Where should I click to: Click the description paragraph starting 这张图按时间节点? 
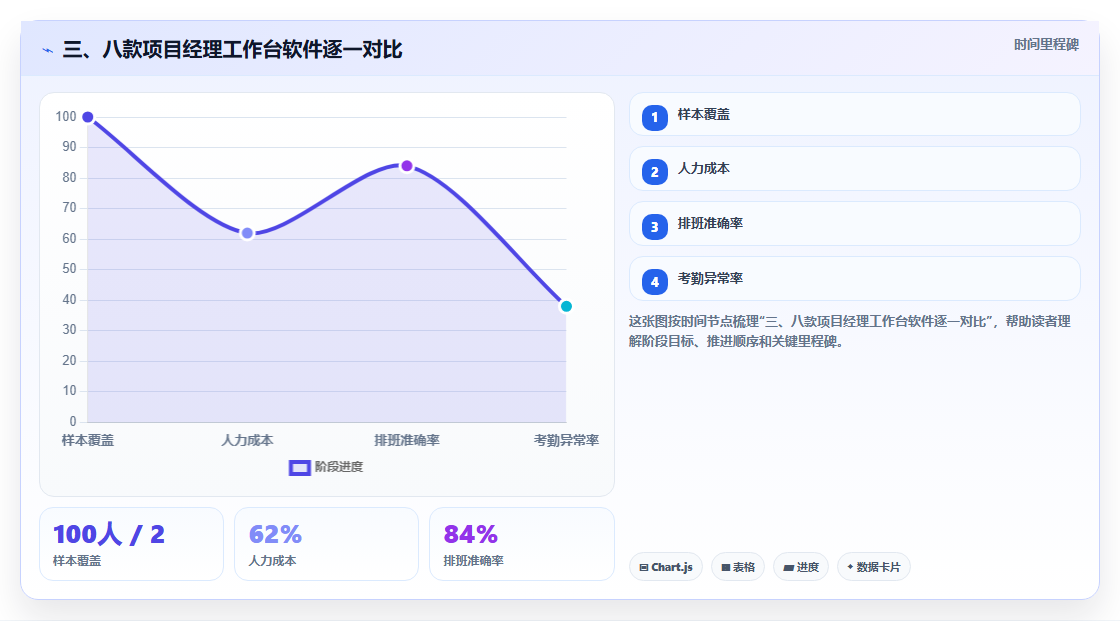pyautogui.click(x=849, y=331)
